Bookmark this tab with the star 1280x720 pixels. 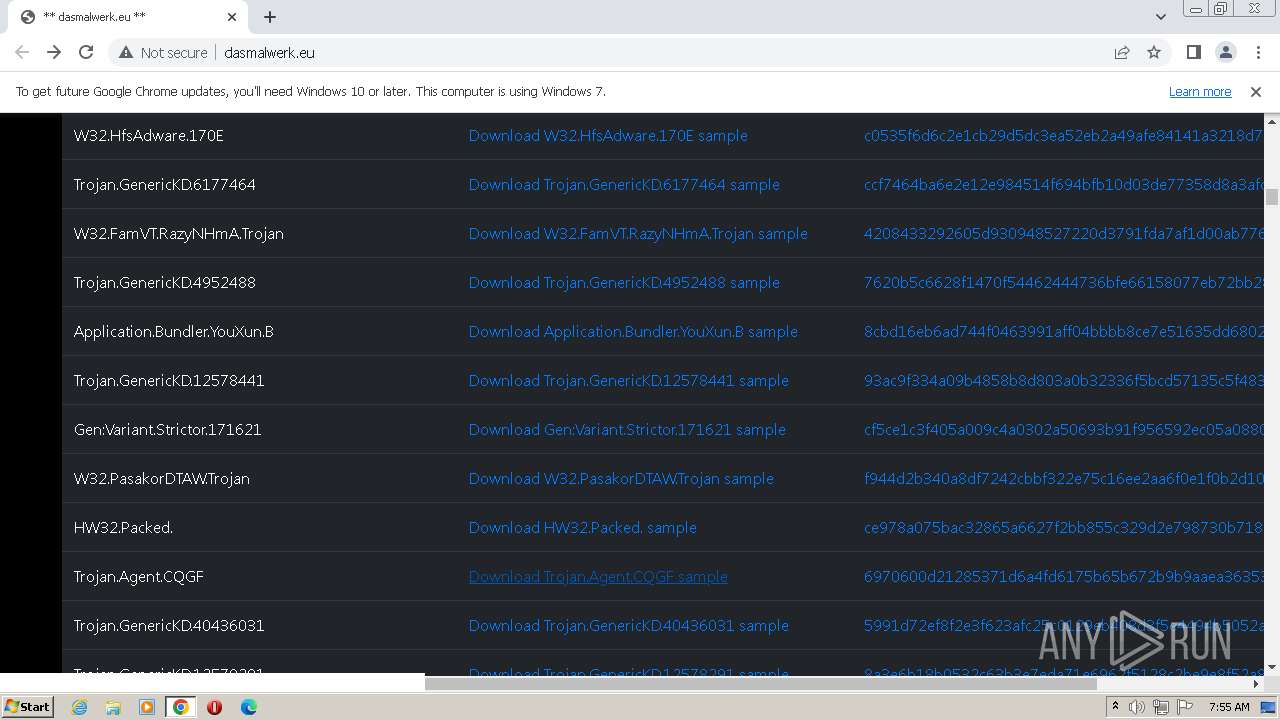tap(1154, 52)
